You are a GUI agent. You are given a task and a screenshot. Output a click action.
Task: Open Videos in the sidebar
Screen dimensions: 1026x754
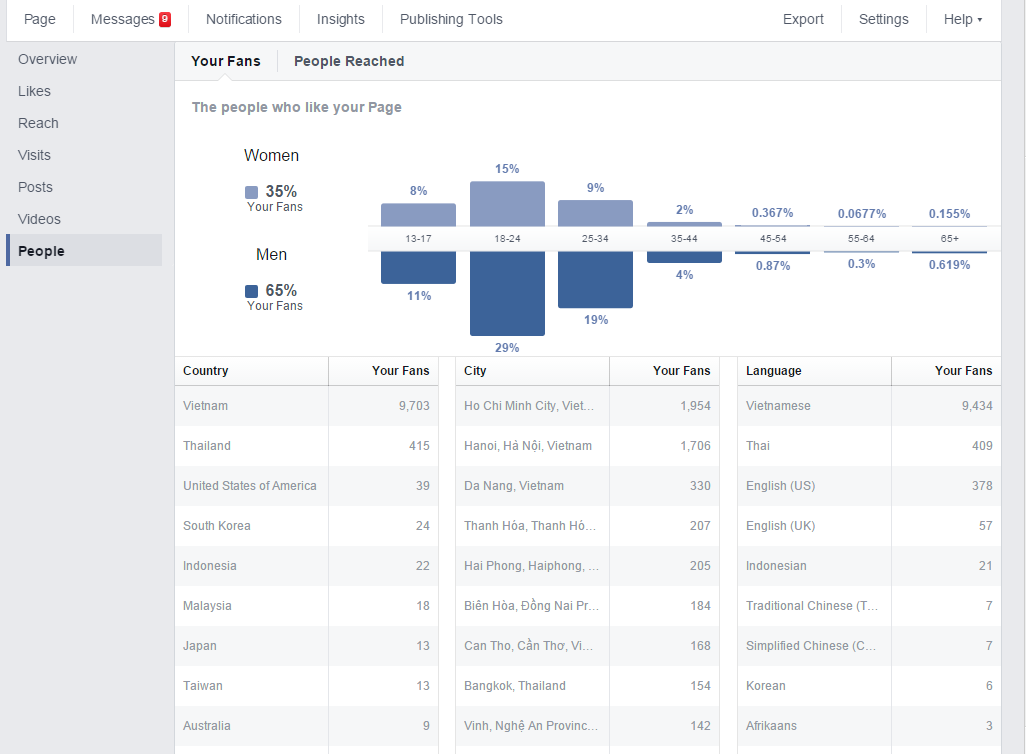[x=39, y=219]
